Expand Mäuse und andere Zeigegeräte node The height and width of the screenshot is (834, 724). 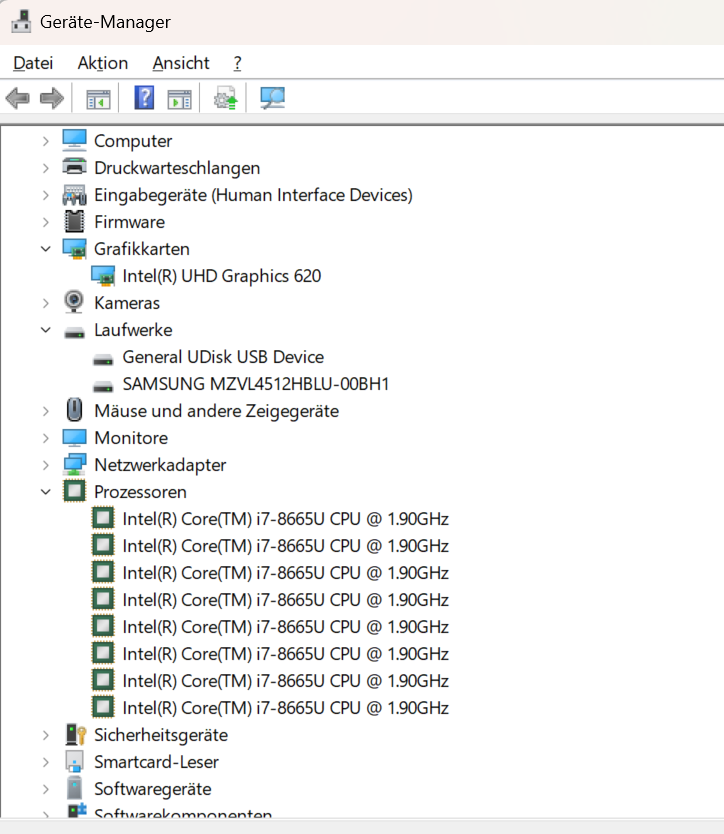point(46,412)
